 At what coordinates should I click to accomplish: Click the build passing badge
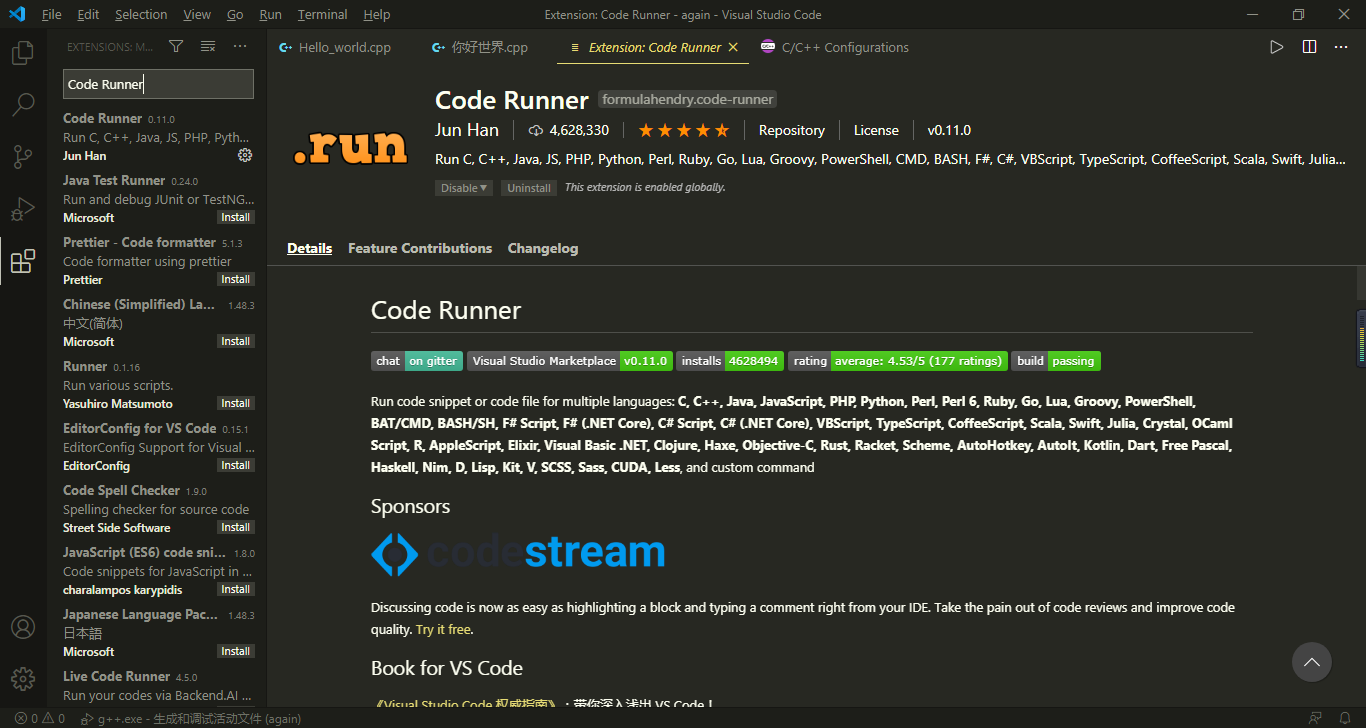[1056, 361]
